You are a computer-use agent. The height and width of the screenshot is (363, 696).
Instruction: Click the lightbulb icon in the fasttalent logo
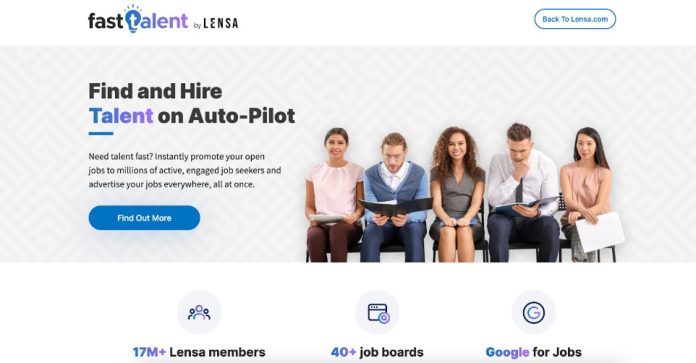(x=132, y=19)
